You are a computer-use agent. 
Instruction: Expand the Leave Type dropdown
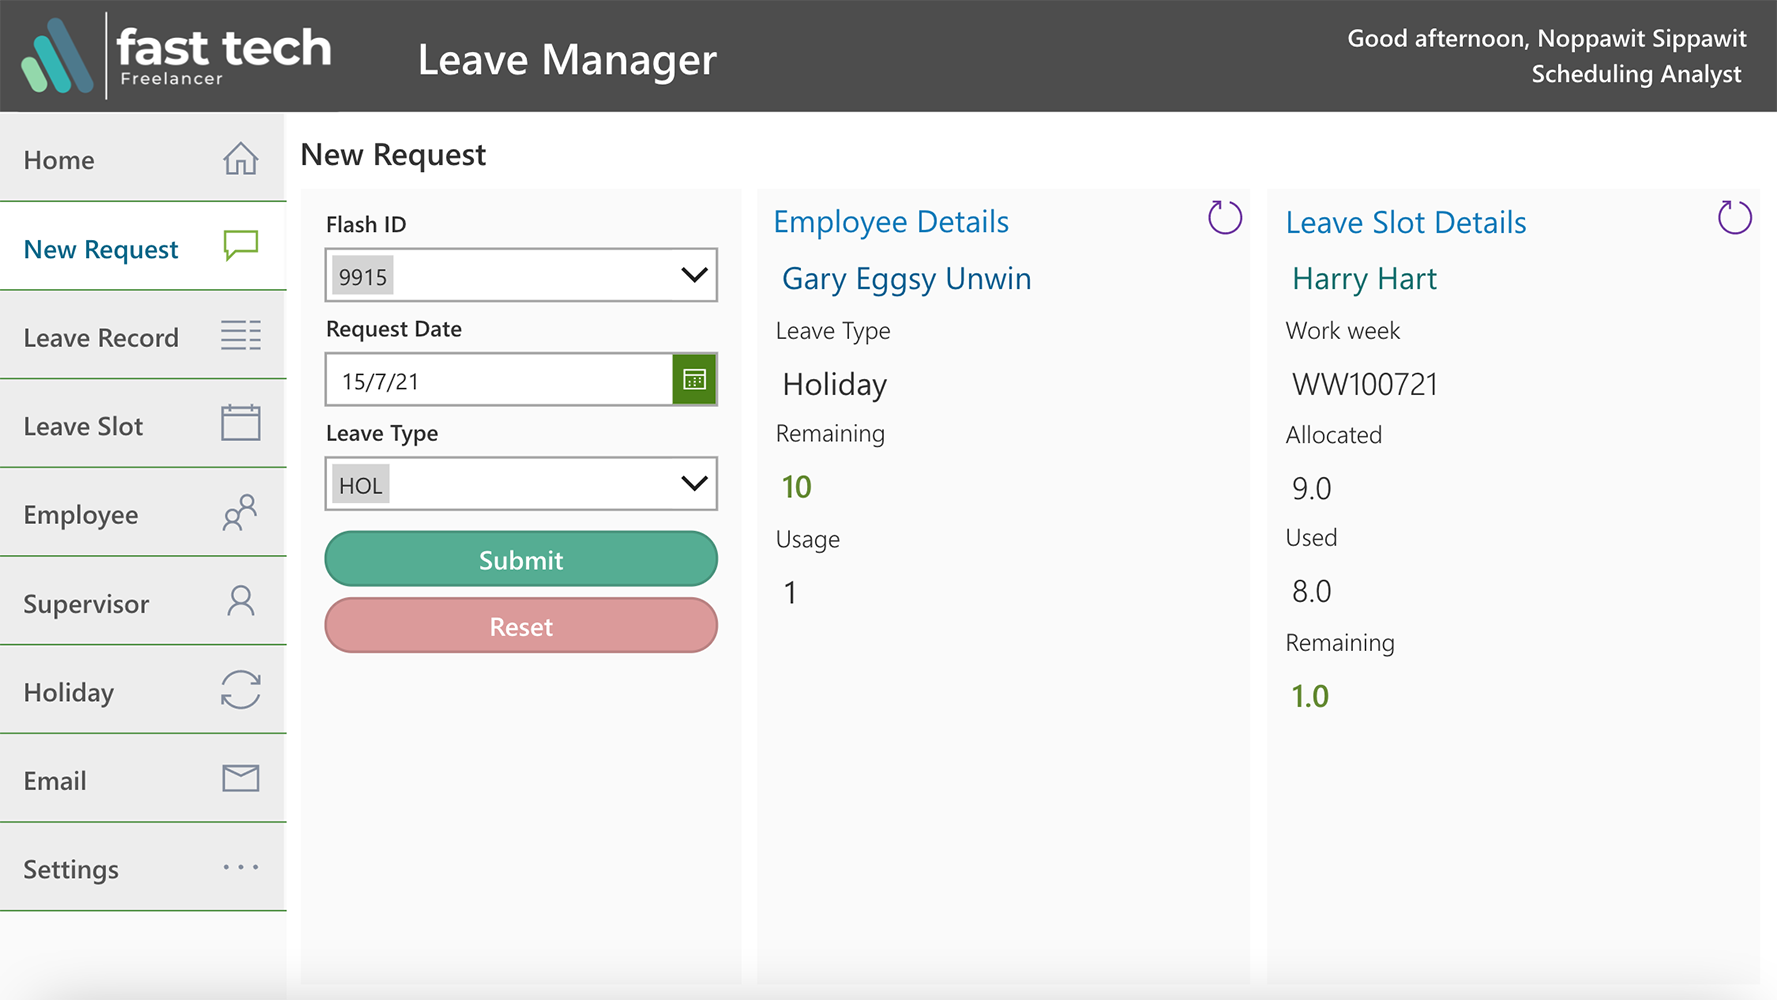(x=693, y=484)
